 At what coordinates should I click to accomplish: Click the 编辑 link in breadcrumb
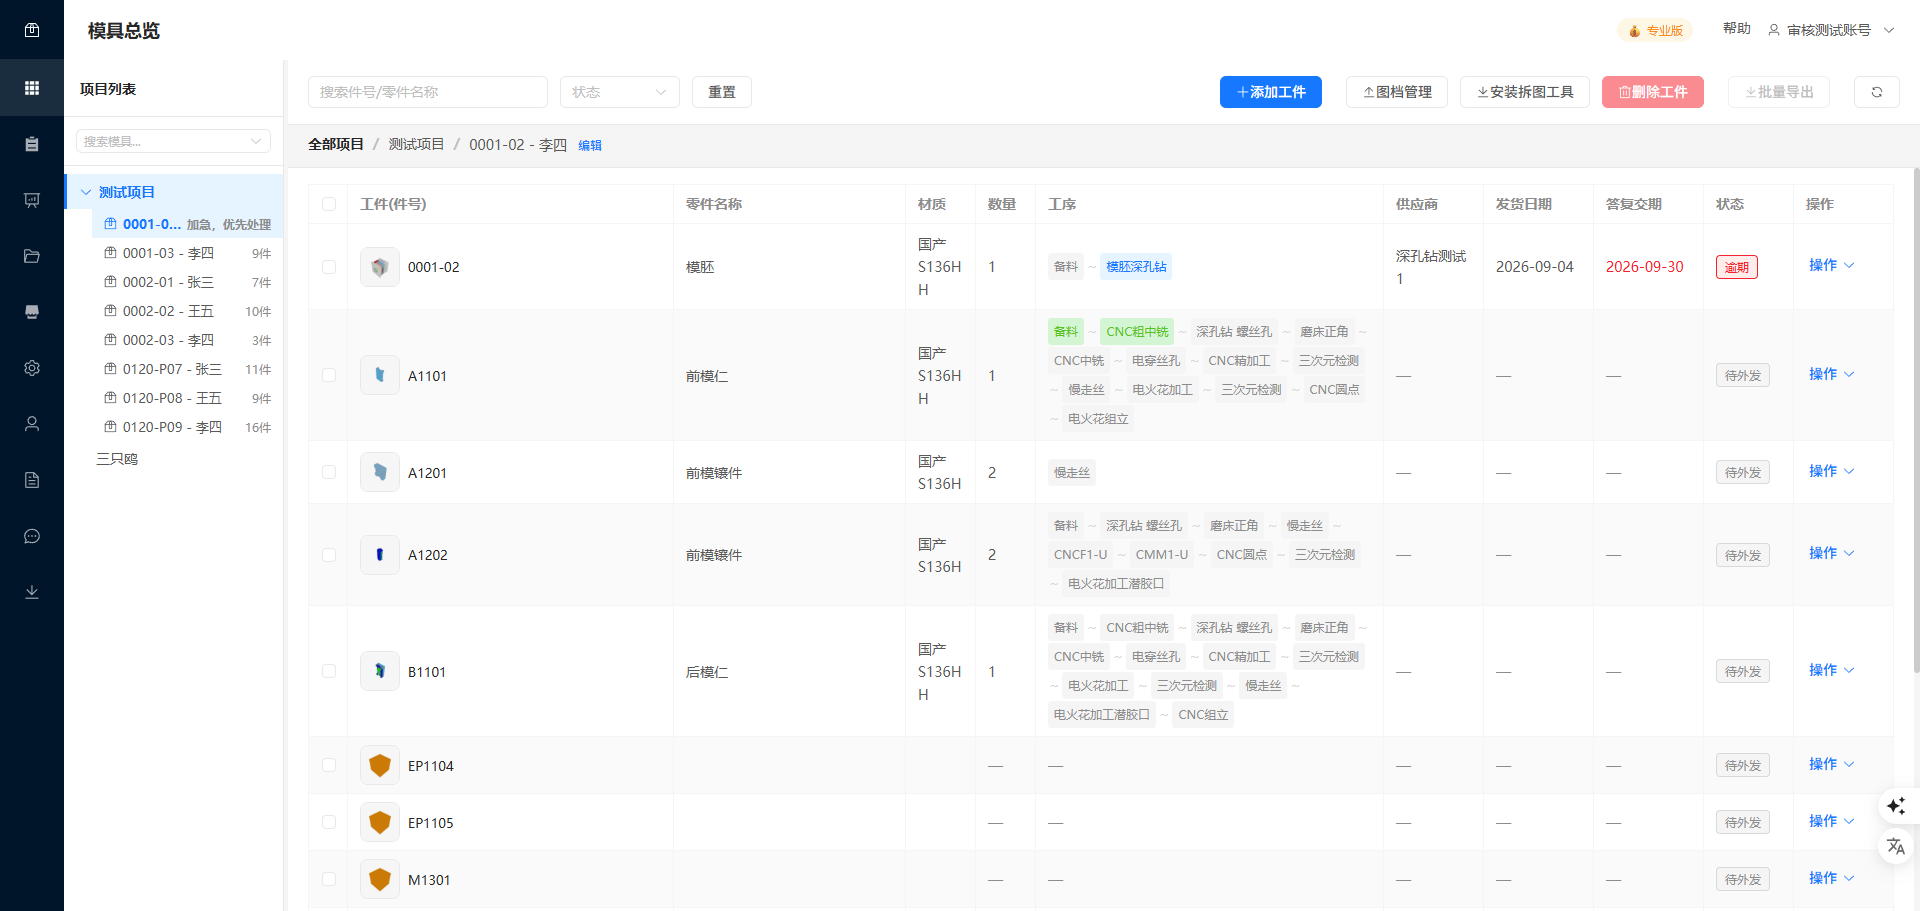click(x=590, y=145)
